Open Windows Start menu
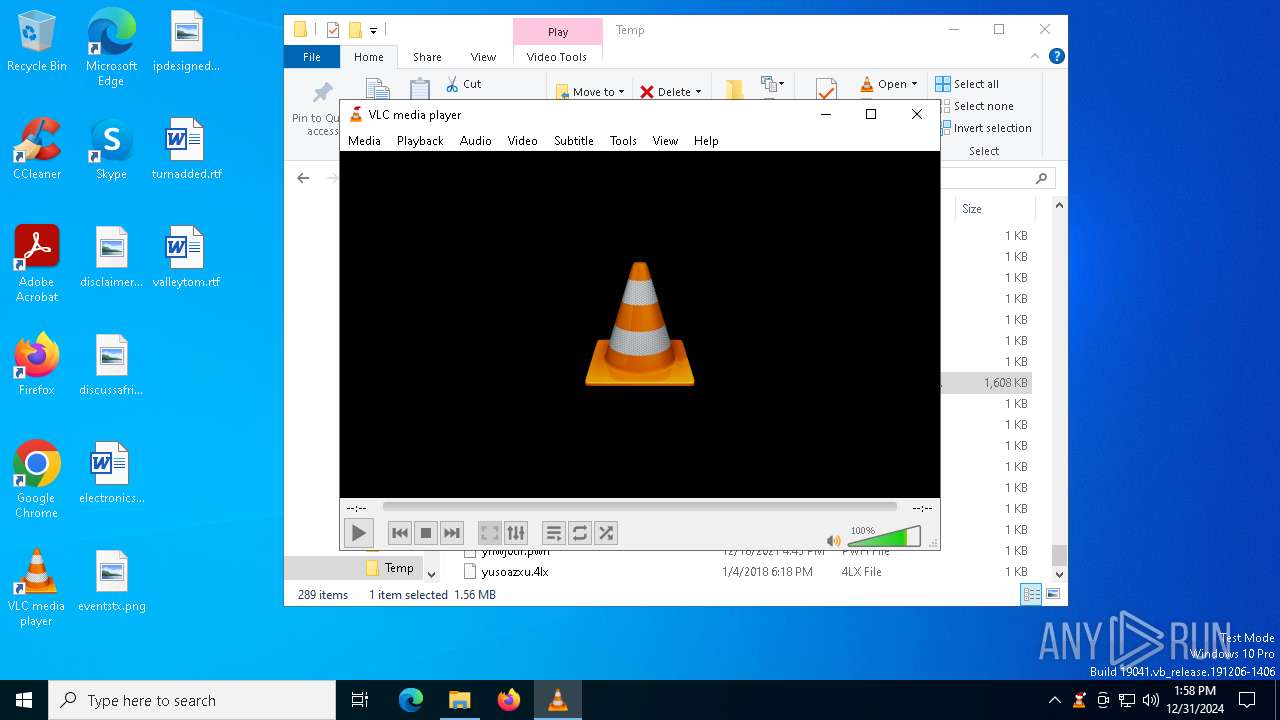 (24, 700)
